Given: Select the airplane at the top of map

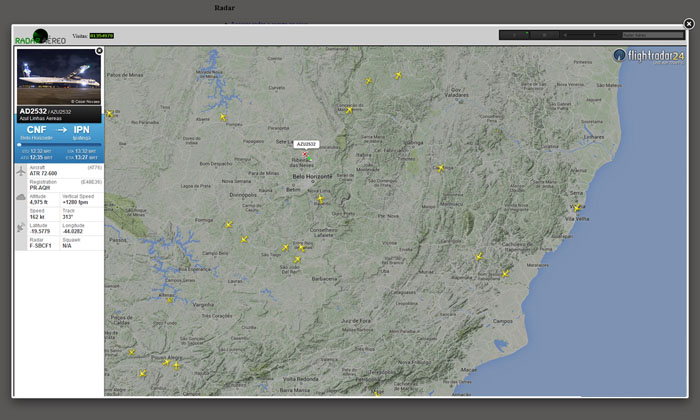Looking at the screenshot, I should click(x=398, y=75).
